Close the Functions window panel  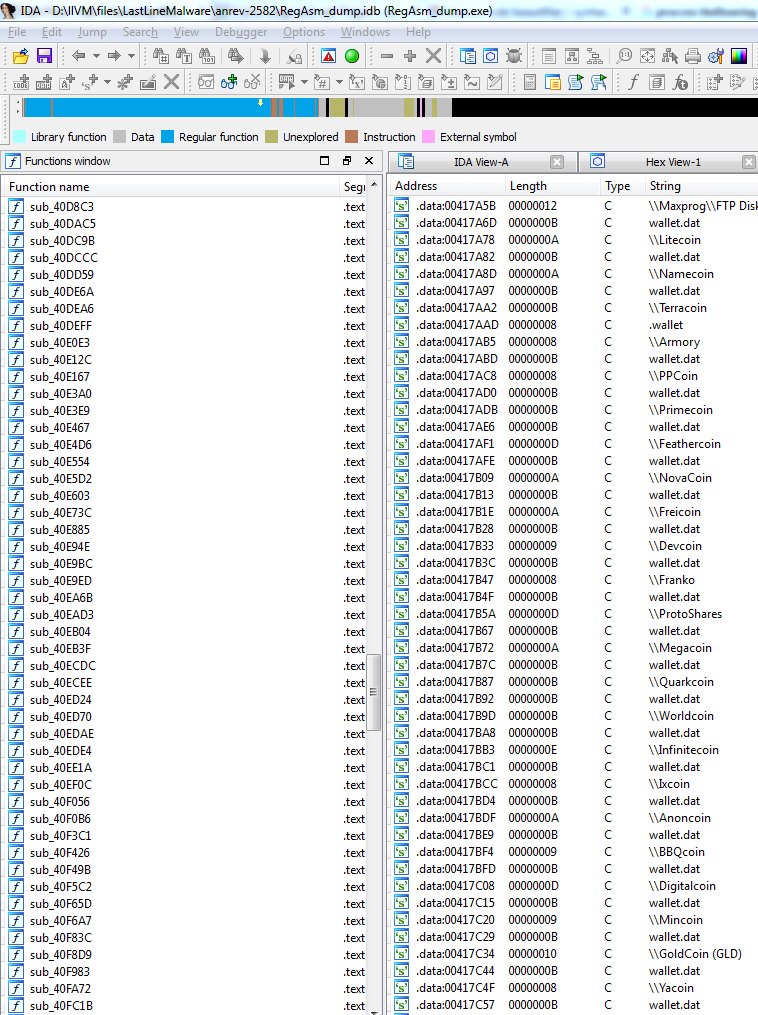click(x=369, y=161)
